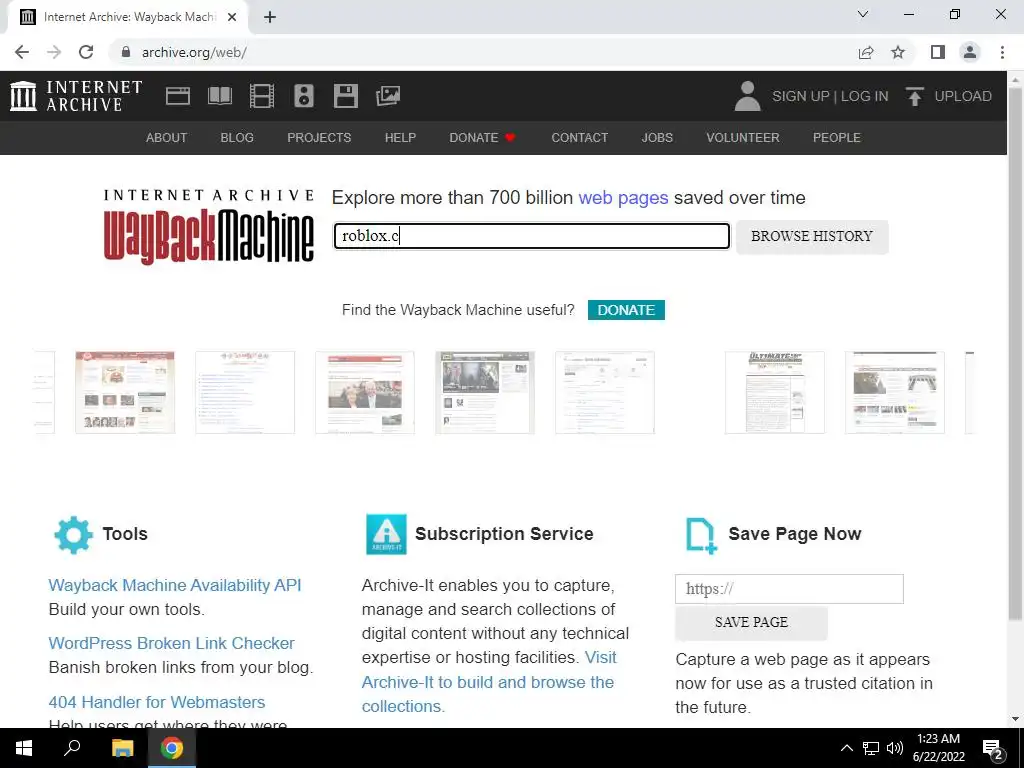The height and width of the screenshot is (768, 1024).
Task: Open the Video film-strip icon
Action: pos(262,96)
